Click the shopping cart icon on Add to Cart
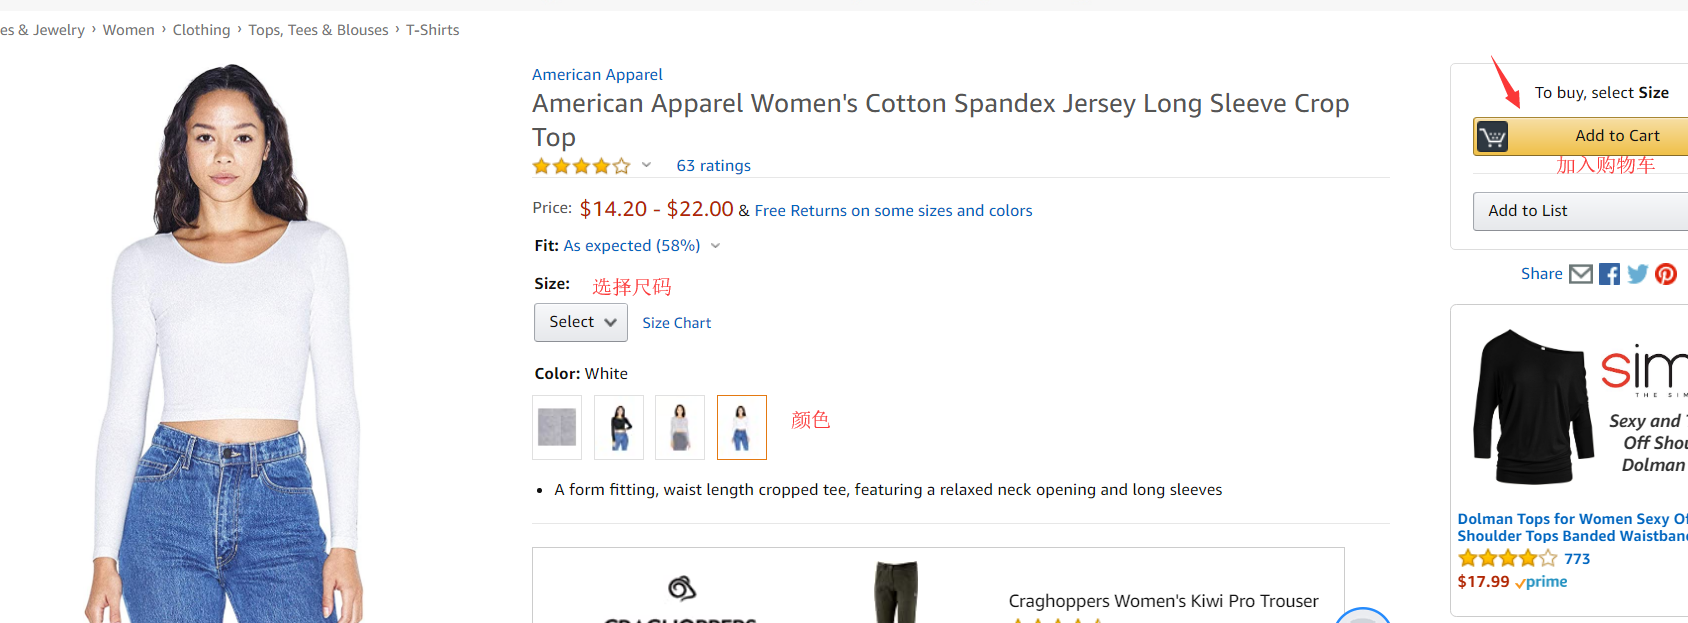 (1492, 136)
